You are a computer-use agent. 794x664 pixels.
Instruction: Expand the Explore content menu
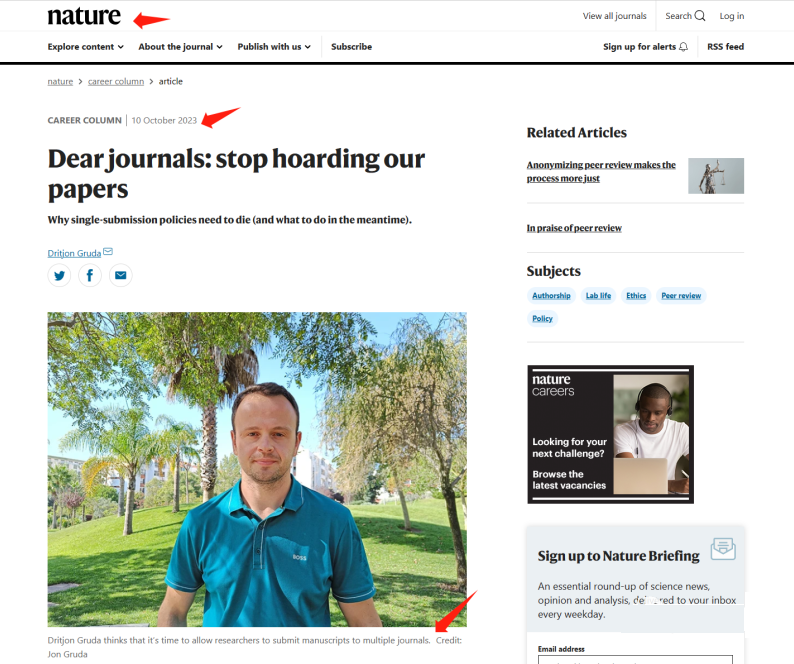(x=86, y=47)
